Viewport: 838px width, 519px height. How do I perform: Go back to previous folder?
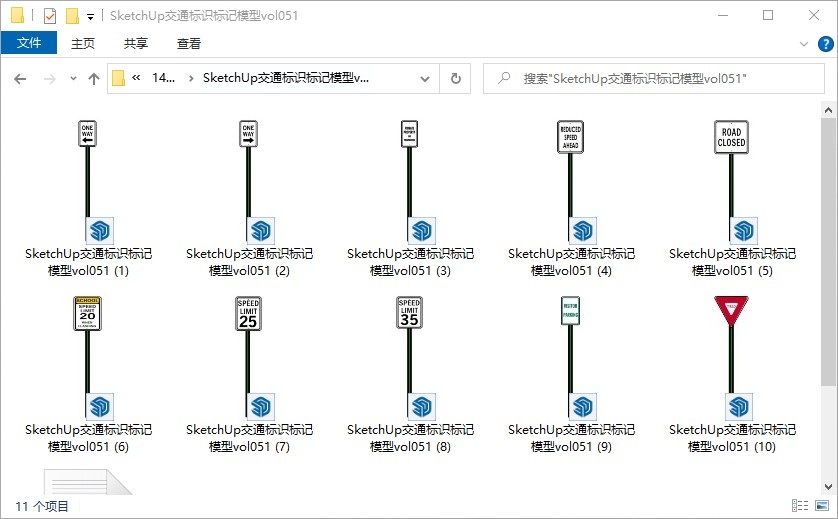(20, 79)
